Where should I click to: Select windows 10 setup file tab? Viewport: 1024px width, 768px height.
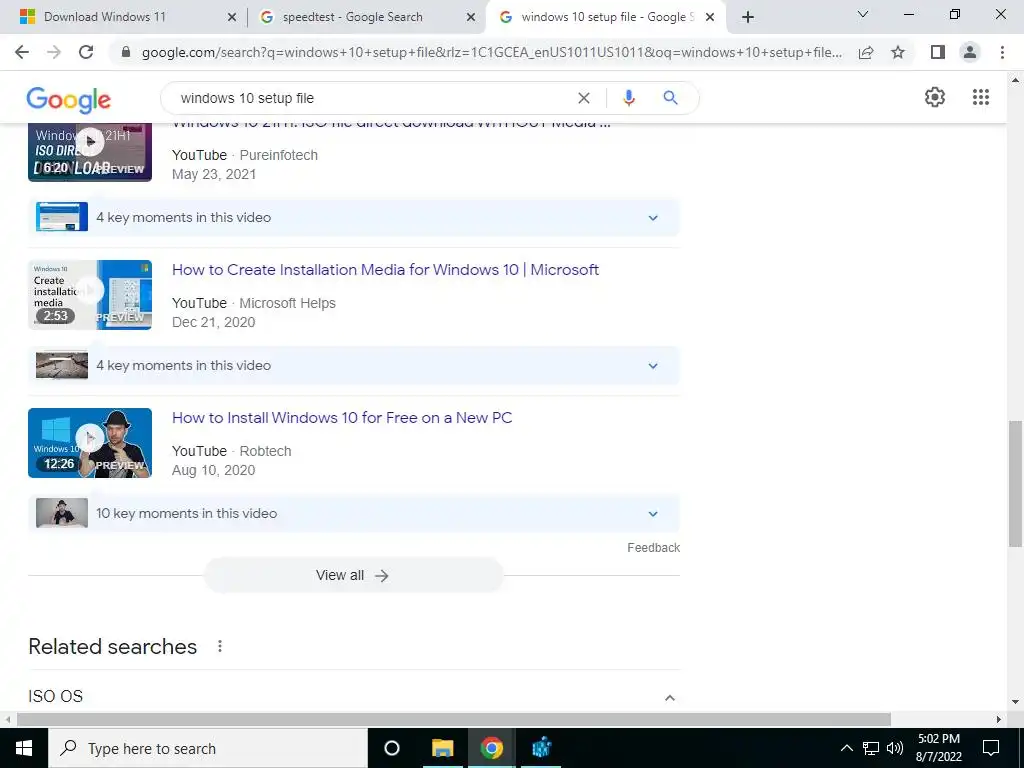607,17
